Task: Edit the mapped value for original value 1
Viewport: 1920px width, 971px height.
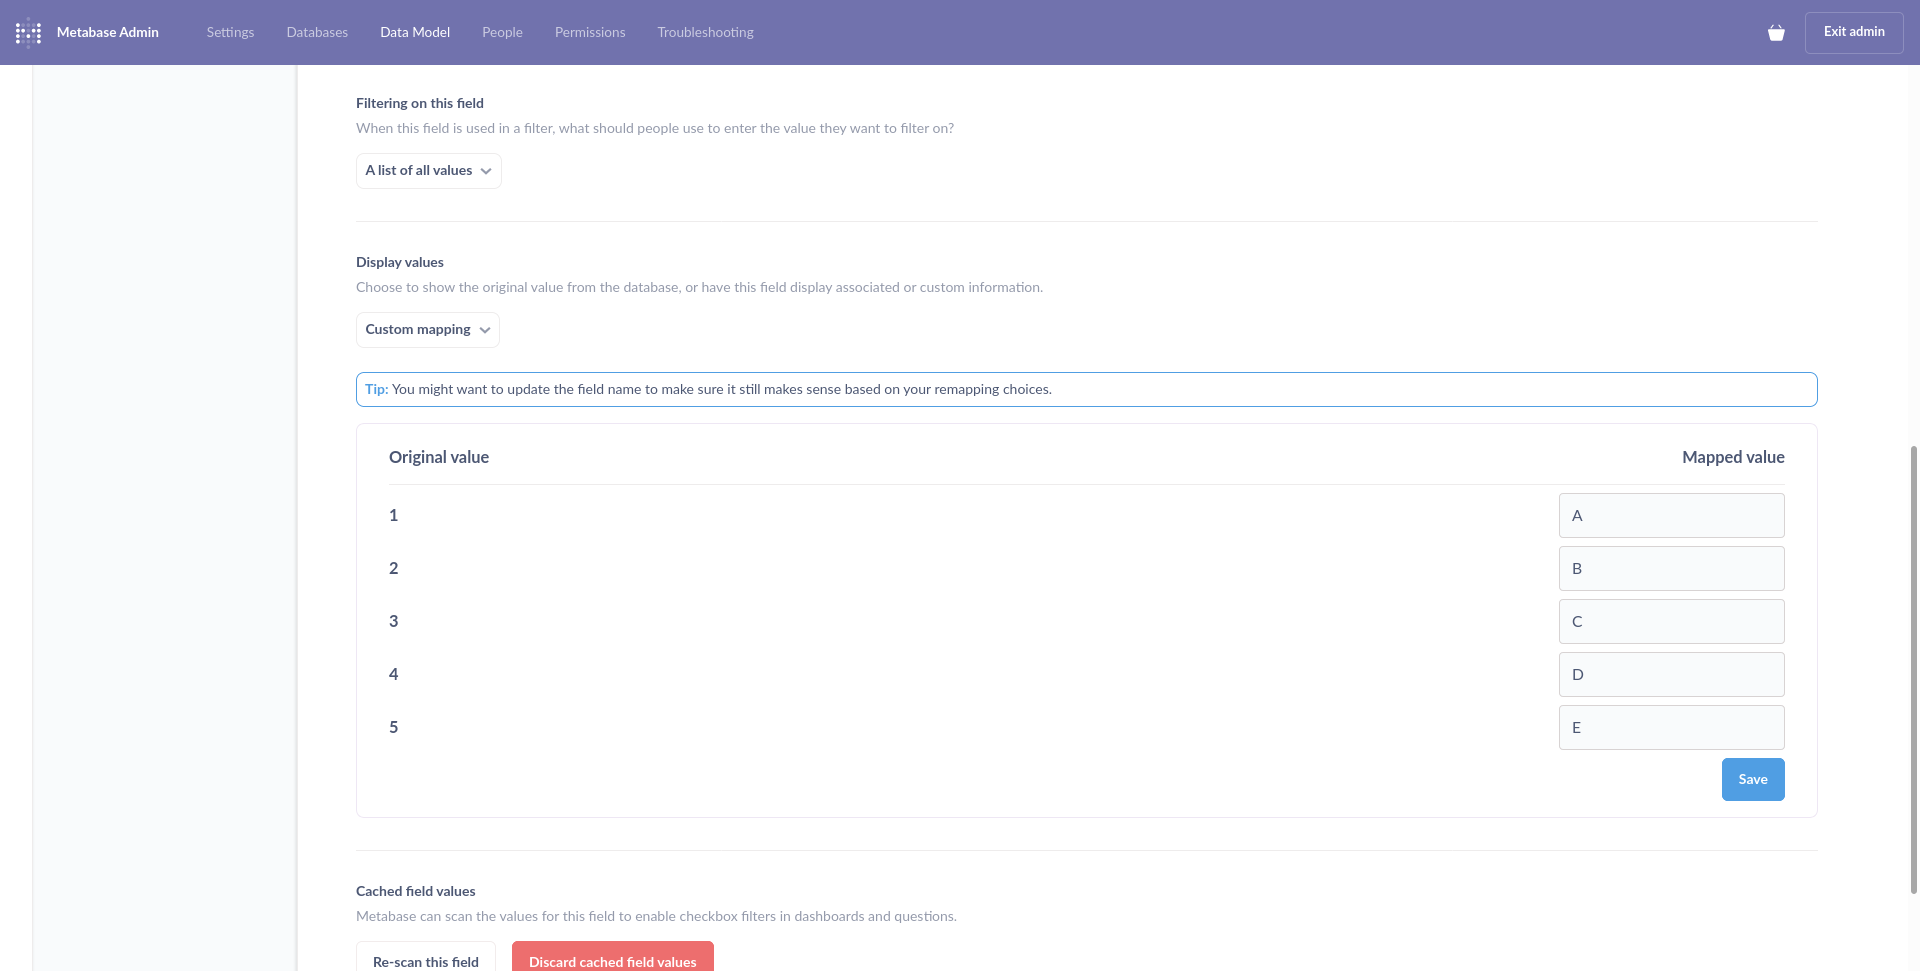Action: click(1670, 515)
